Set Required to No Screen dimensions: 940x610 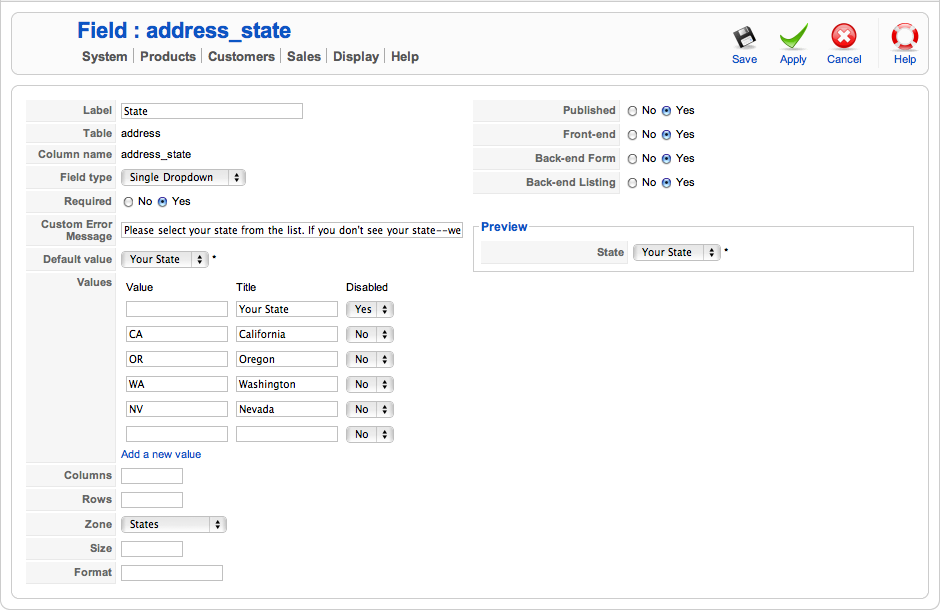click(x=128, y=202)
